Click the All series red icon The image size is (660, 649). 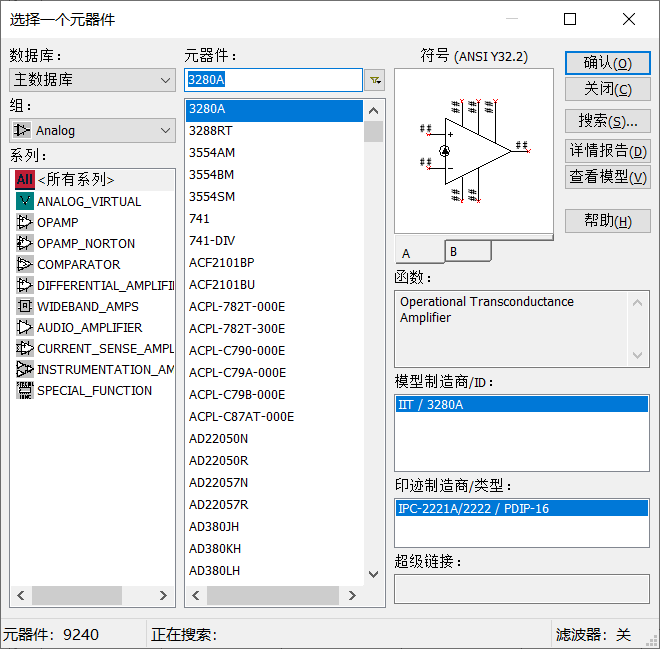tap(25, 180)
